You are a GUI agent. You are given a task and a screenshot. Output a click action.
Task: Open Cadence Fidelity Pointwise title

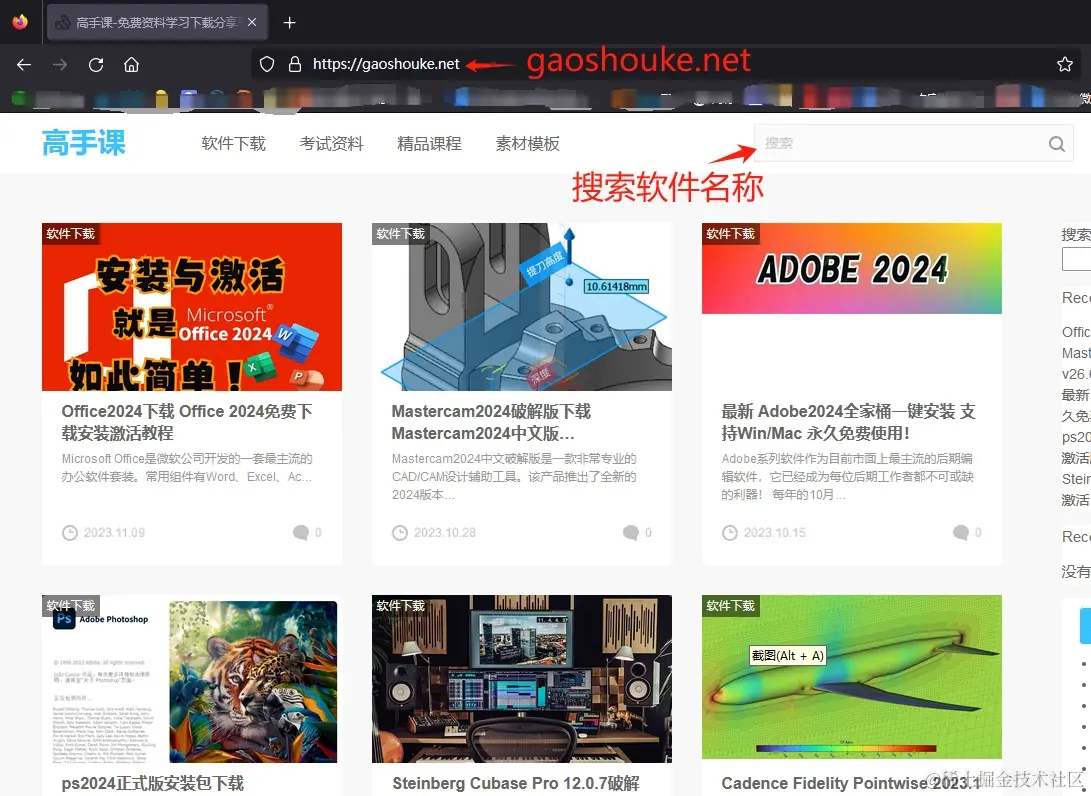click(852, 783)
